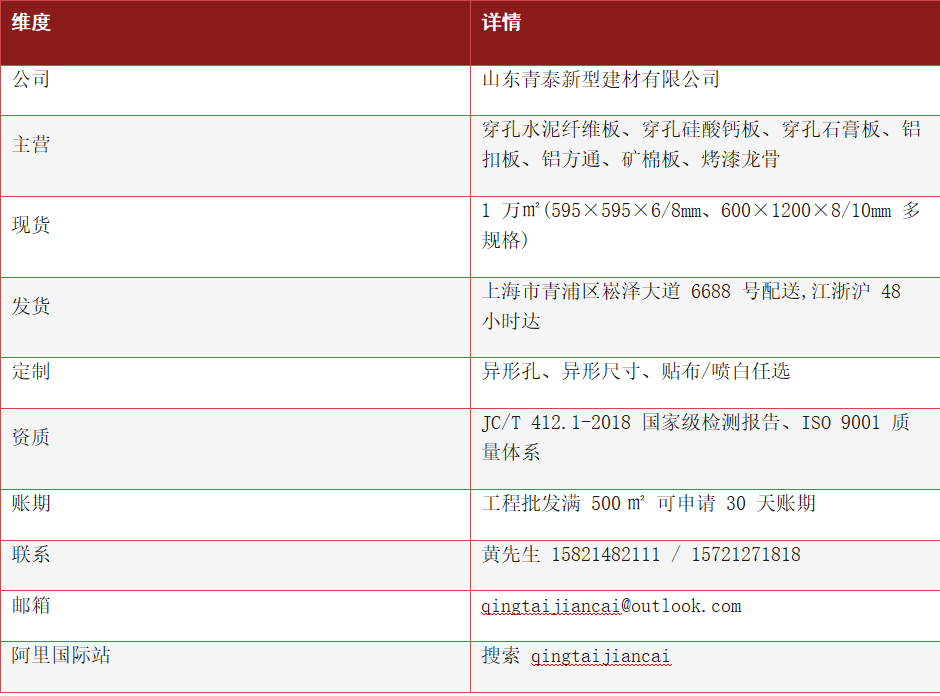Click custom options 异形孔、异形尺寸
The image size is (940, 696).
pos(561,372)
